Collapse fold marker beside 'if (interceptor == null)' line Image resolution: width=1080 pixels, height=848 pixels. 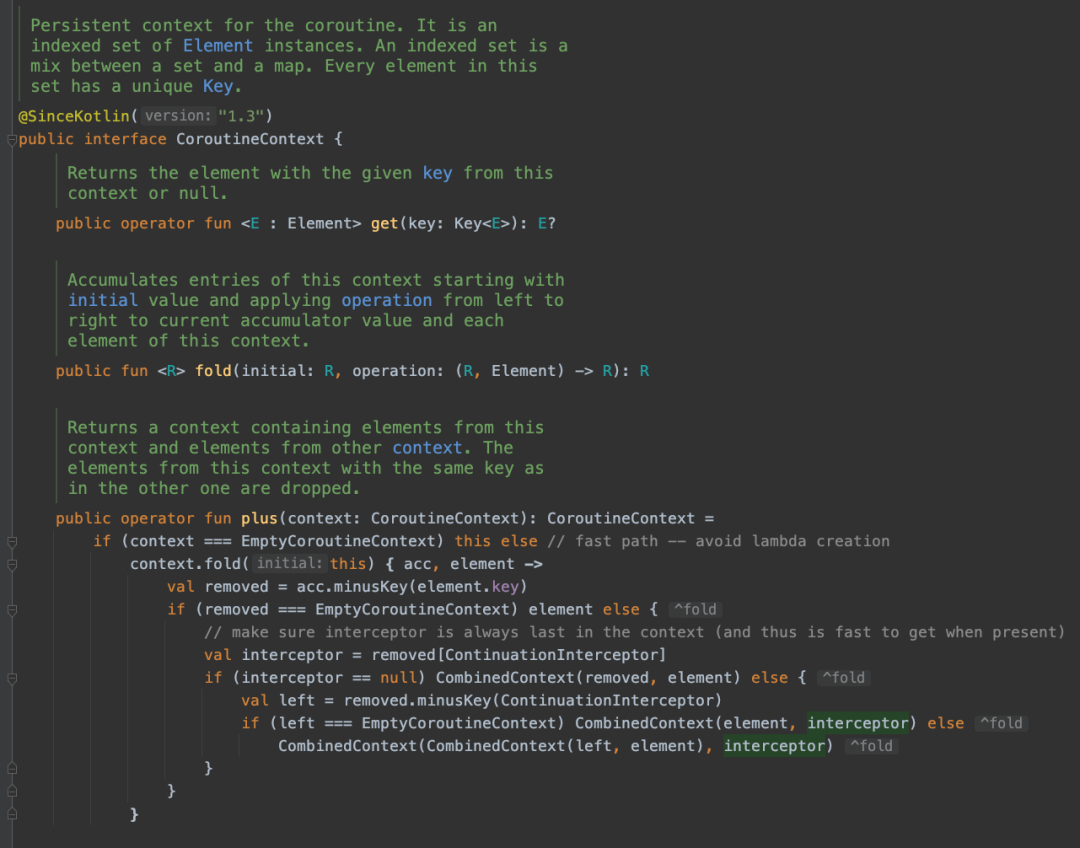pos(12,679)
